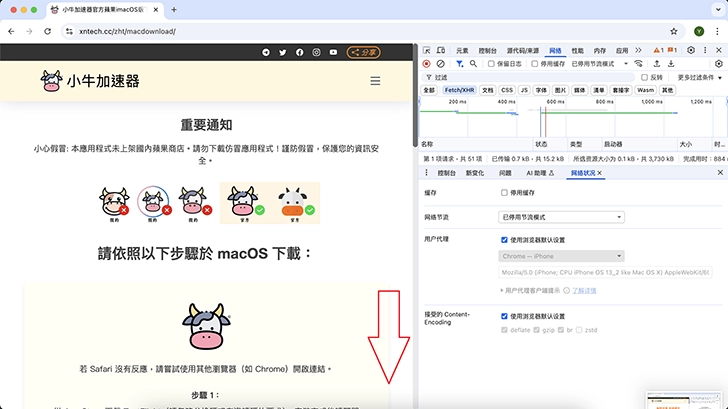728x409 pixels.
Task: Toggle the device toolbar icon in DevTools
Action: pos(441,50)
